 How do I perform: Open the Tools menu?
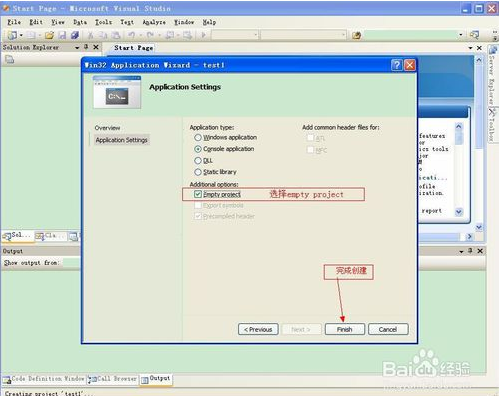[103, 22]
